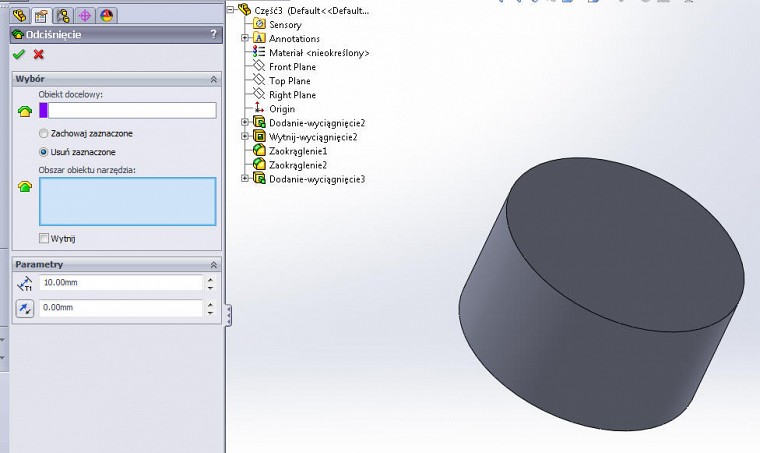Viewport: 760px width, 453px height.
Task: Increase the 10.00mm value with spinner up
Action: 210,279
